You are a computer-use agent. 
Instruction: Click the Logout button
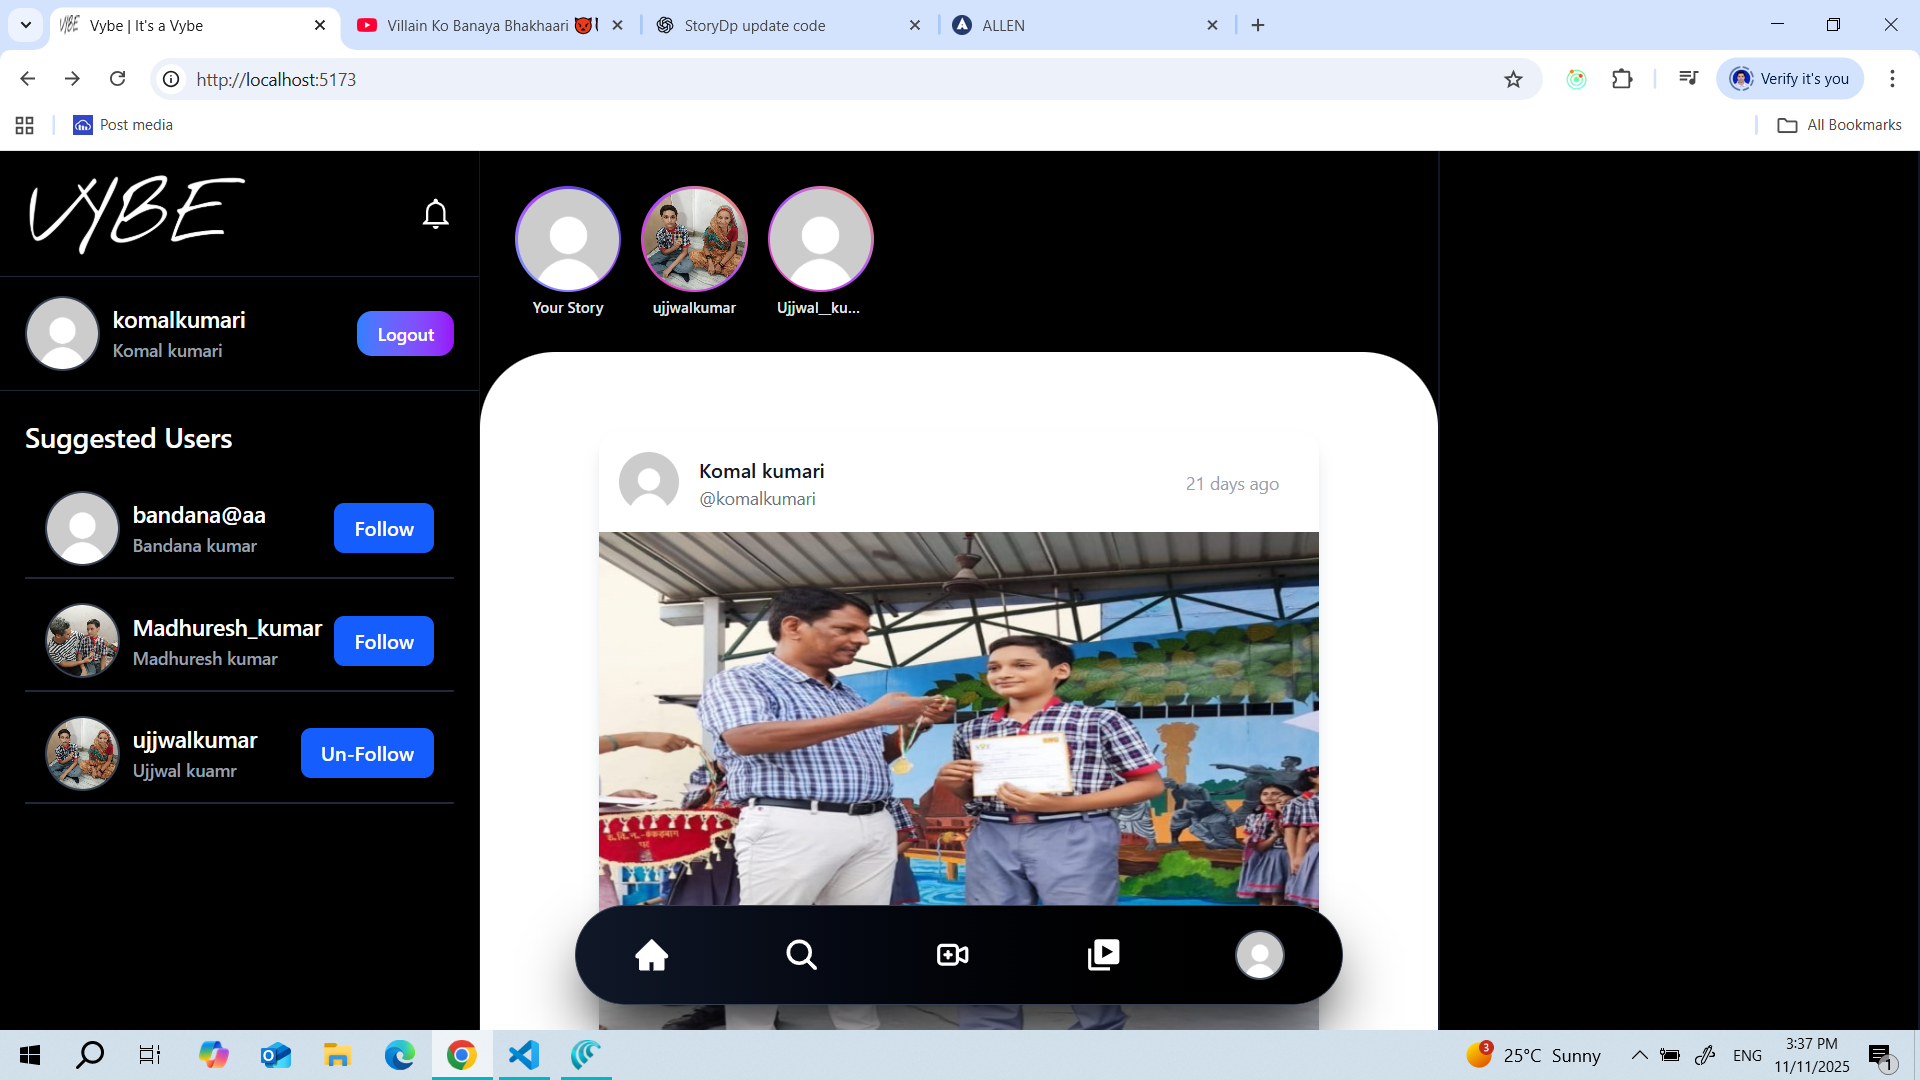(404, 333)
